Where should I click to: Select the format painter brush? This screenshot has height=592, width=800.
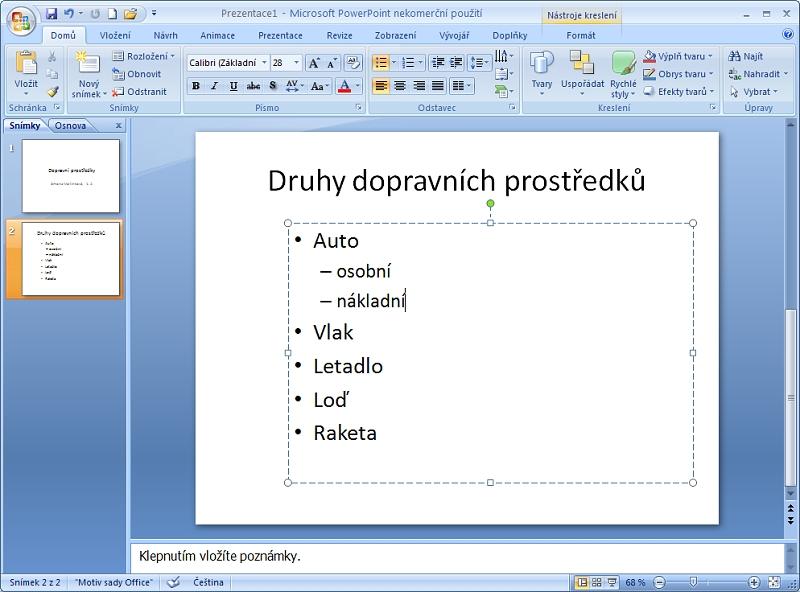coord(52,92)
